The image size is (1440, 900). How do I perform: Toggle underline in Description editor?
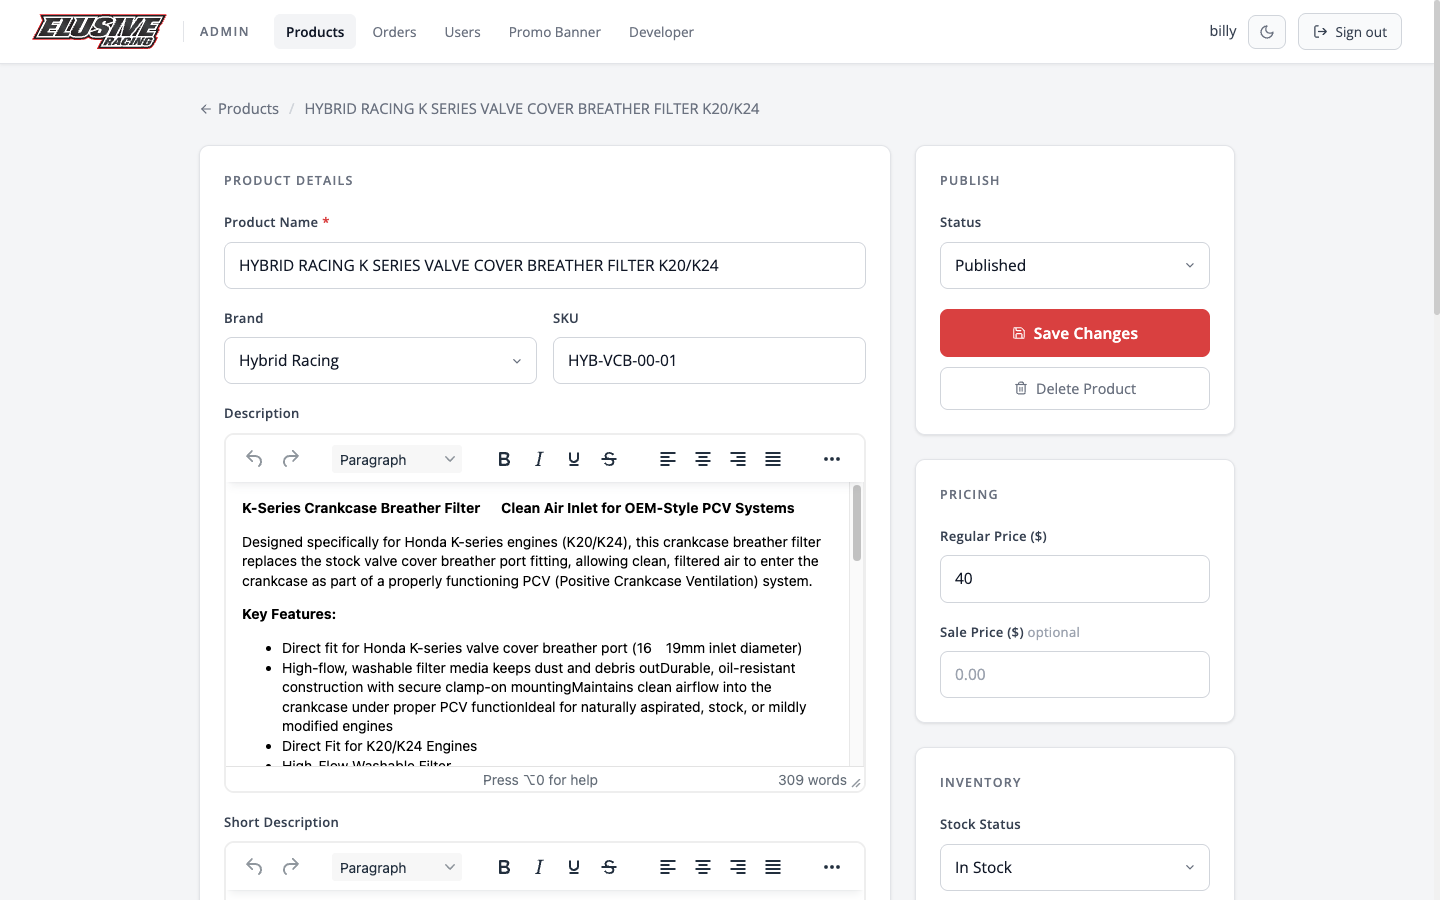(574, 459)
